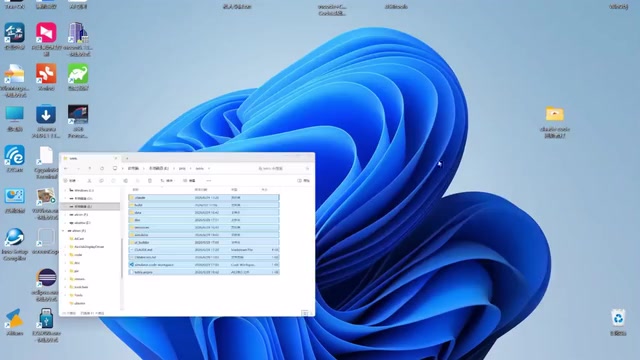
Task: Select the resources folder row
Action: (204, 227)
